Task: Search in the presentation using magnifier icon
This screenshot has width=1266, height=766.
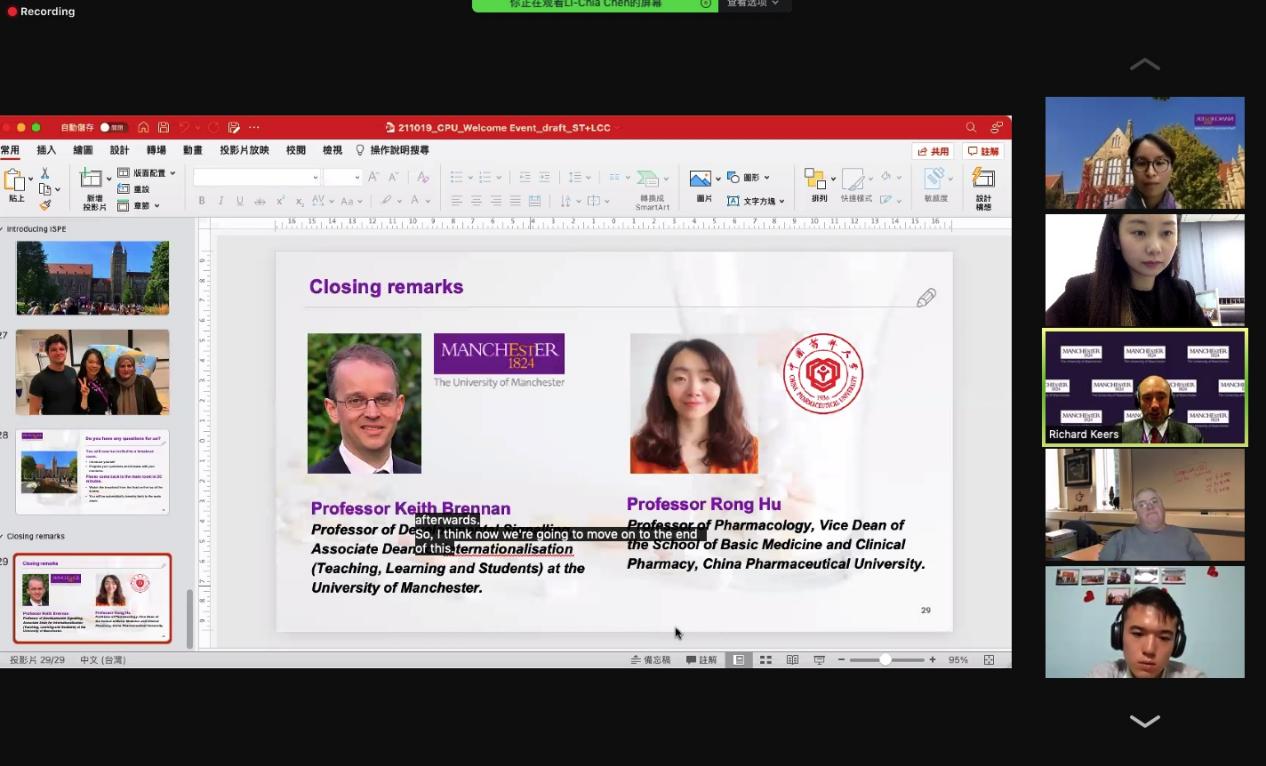Action: click(x=971, y=127)
